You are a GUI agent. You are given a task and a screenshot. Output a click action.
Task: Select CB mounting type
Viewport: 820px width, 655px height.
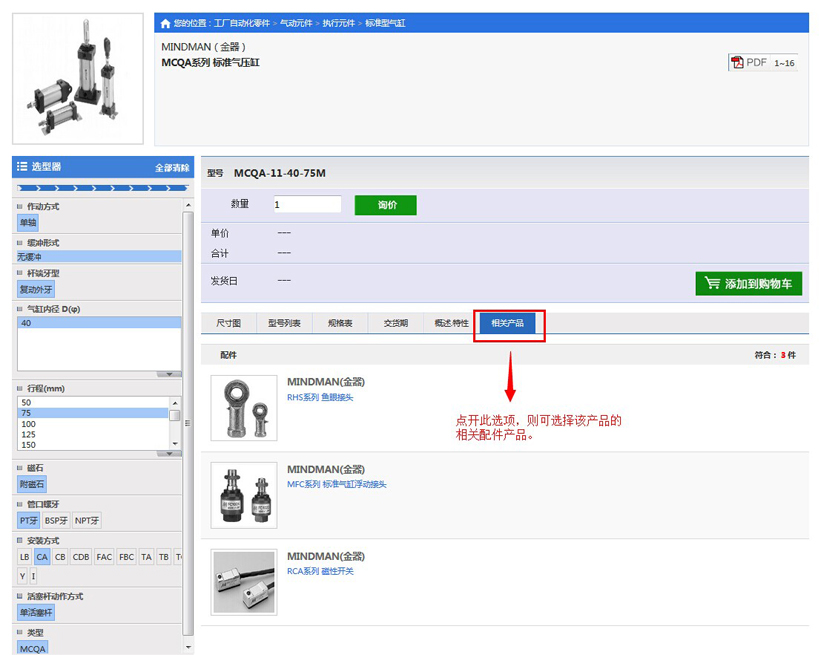pos(60,557)
